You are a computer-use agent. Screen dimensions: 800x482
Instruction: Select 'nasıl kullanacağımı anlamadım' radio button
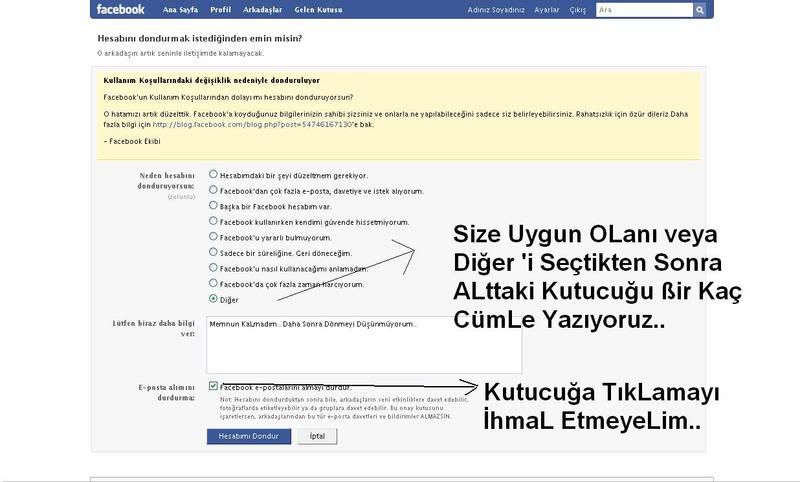pyautogui.click(x=213, y=267)
